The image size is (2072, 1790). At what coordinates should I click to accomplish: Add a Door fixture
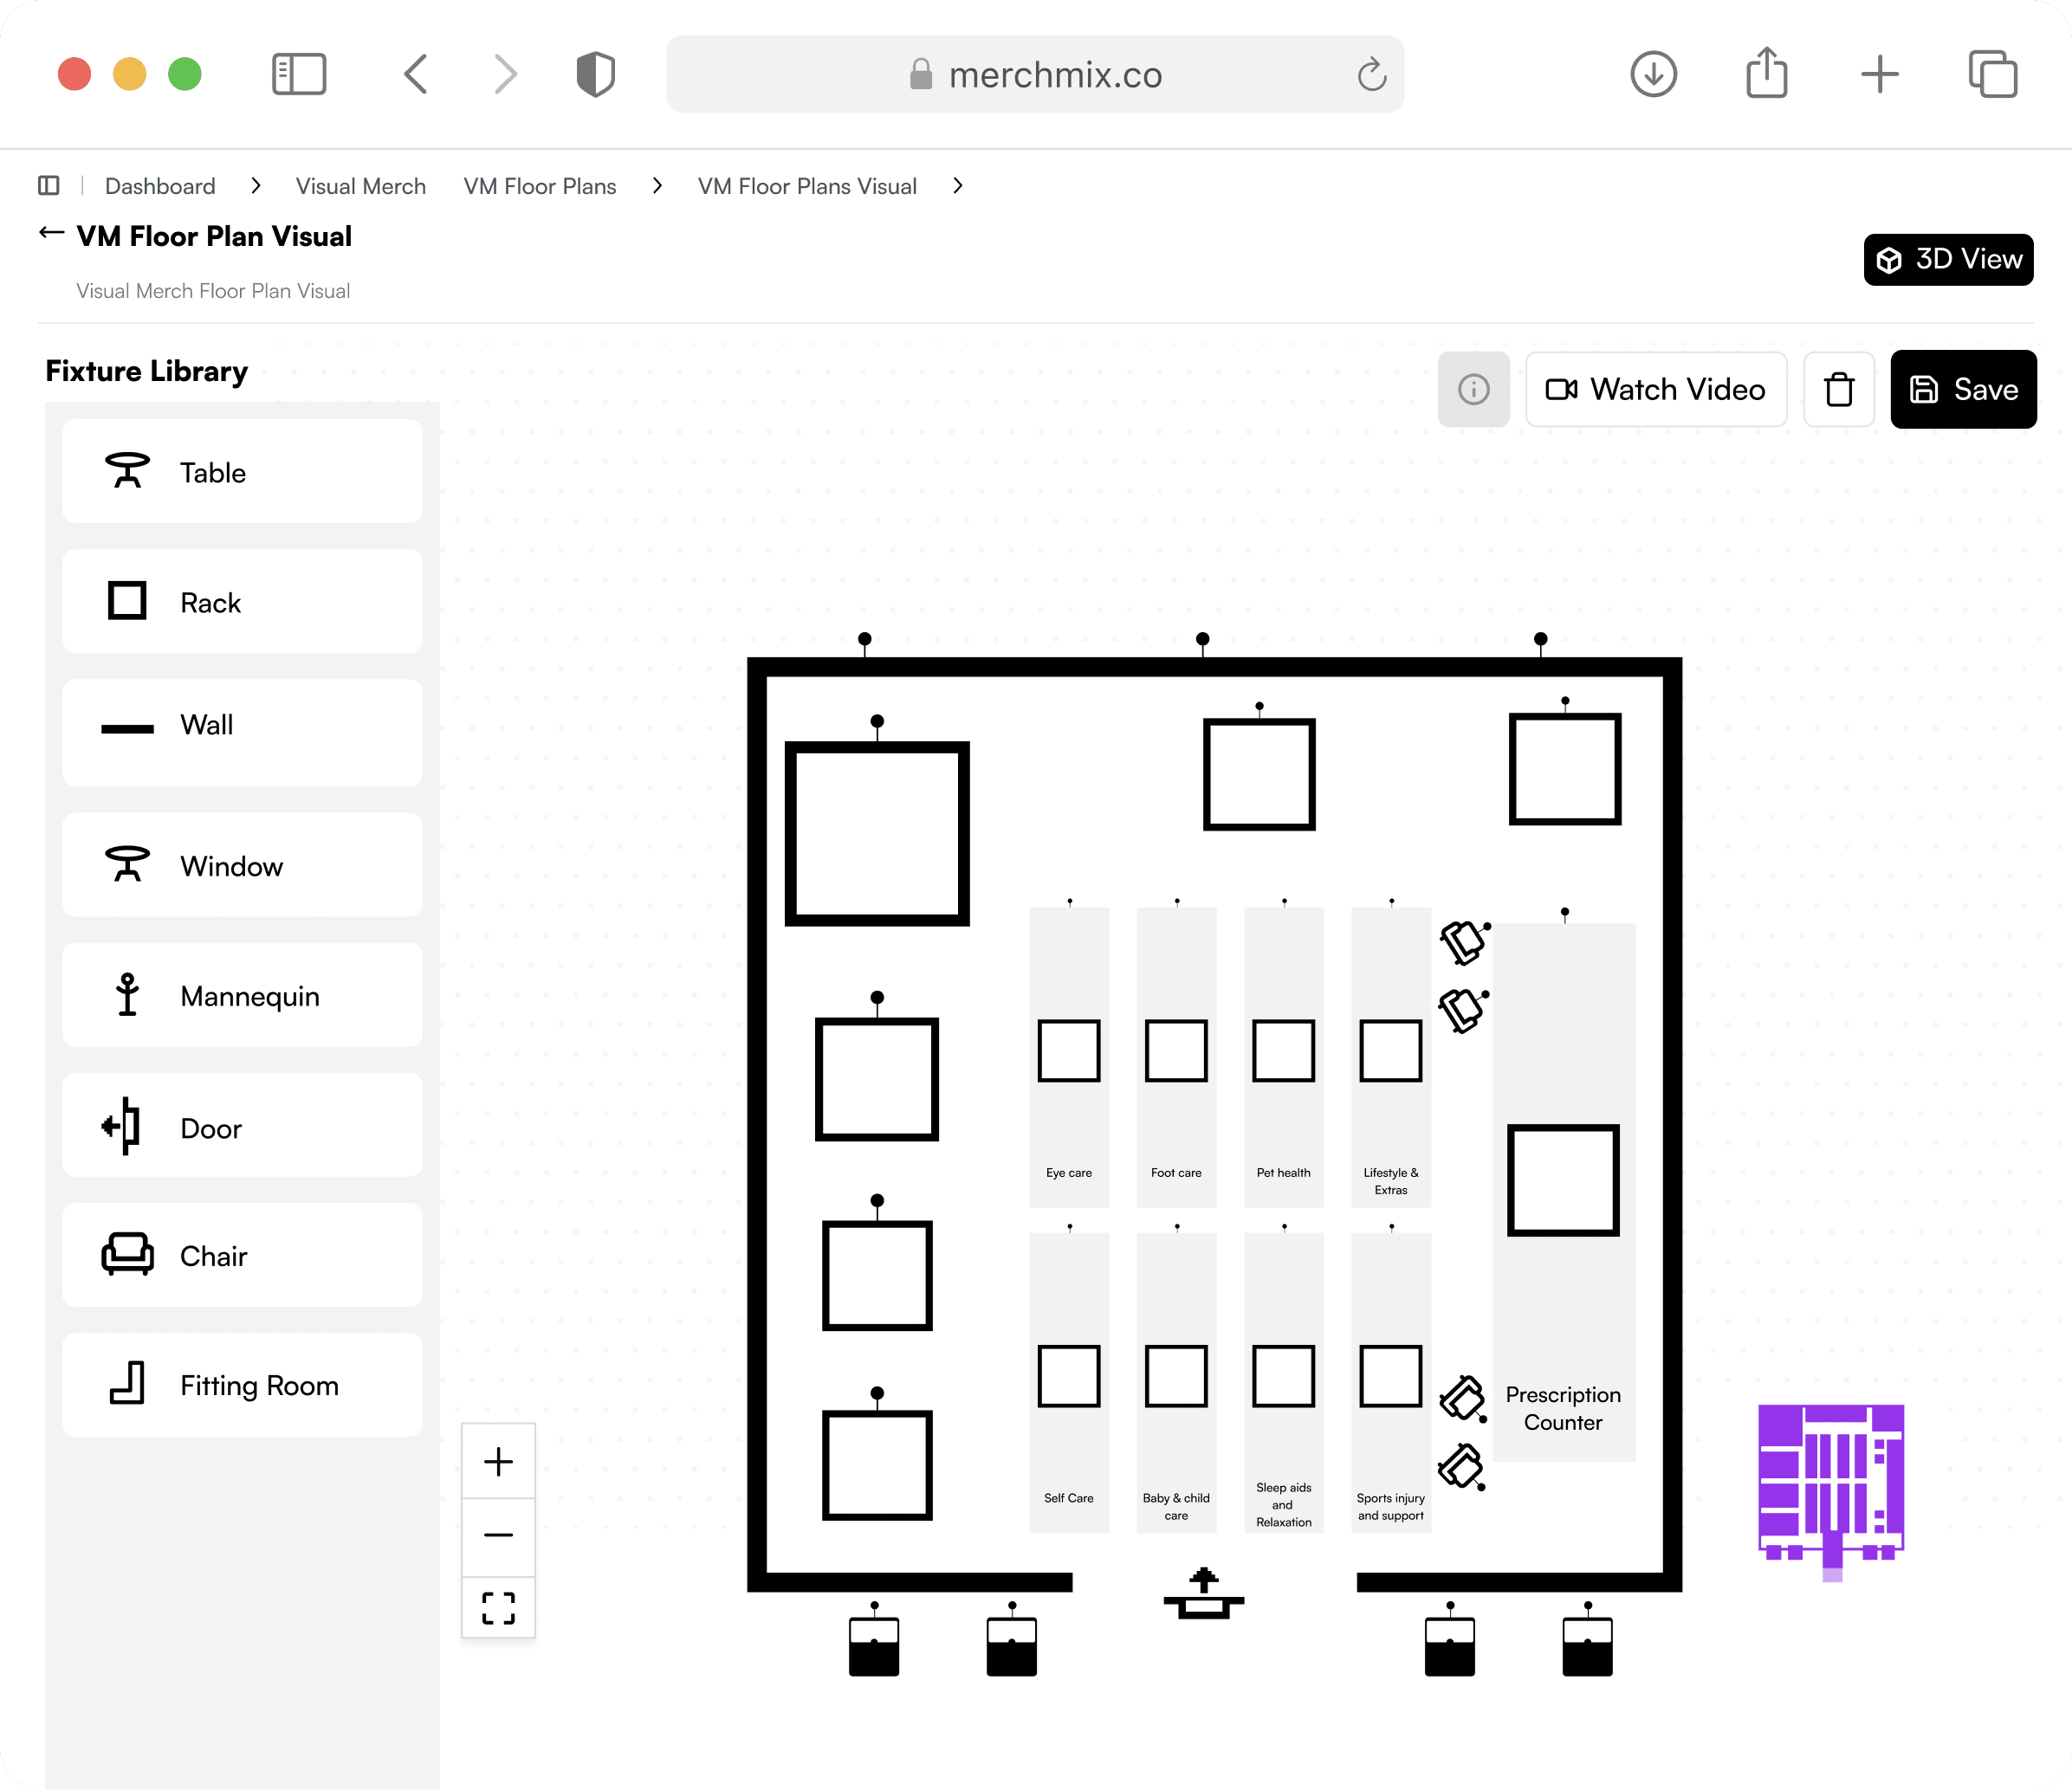point(241,1127)
